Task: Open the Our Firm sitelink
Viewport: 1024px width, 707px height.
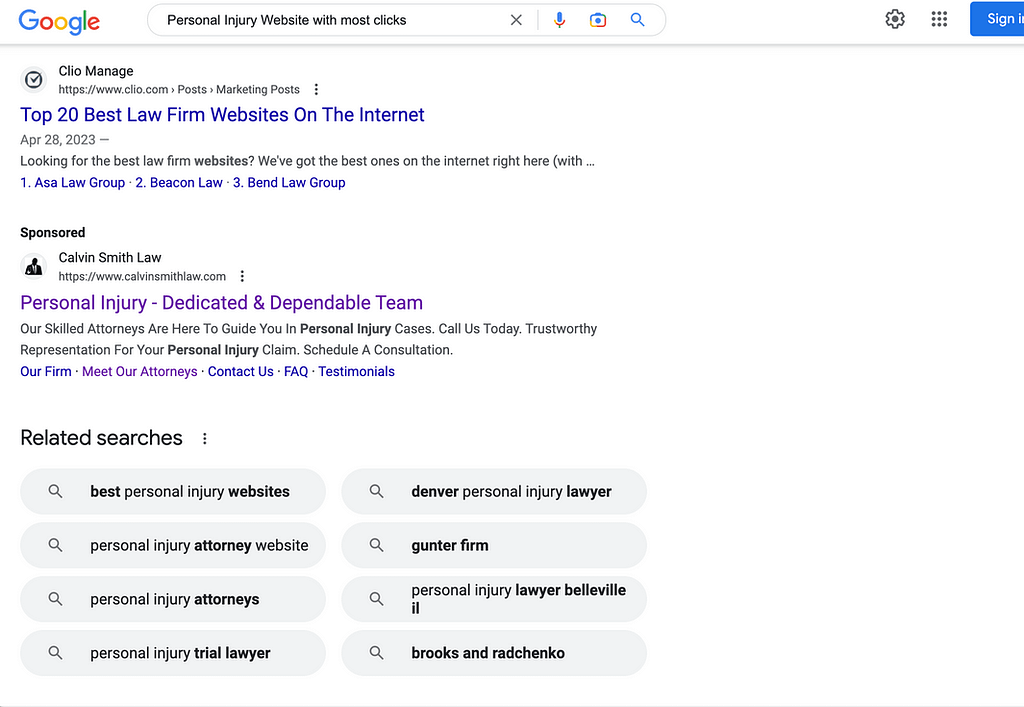Action: (46, 371)
